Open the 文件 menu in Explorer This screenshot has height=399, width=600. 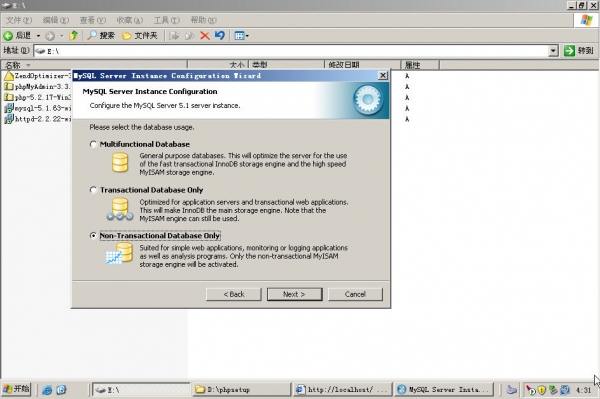click(19, 20)
